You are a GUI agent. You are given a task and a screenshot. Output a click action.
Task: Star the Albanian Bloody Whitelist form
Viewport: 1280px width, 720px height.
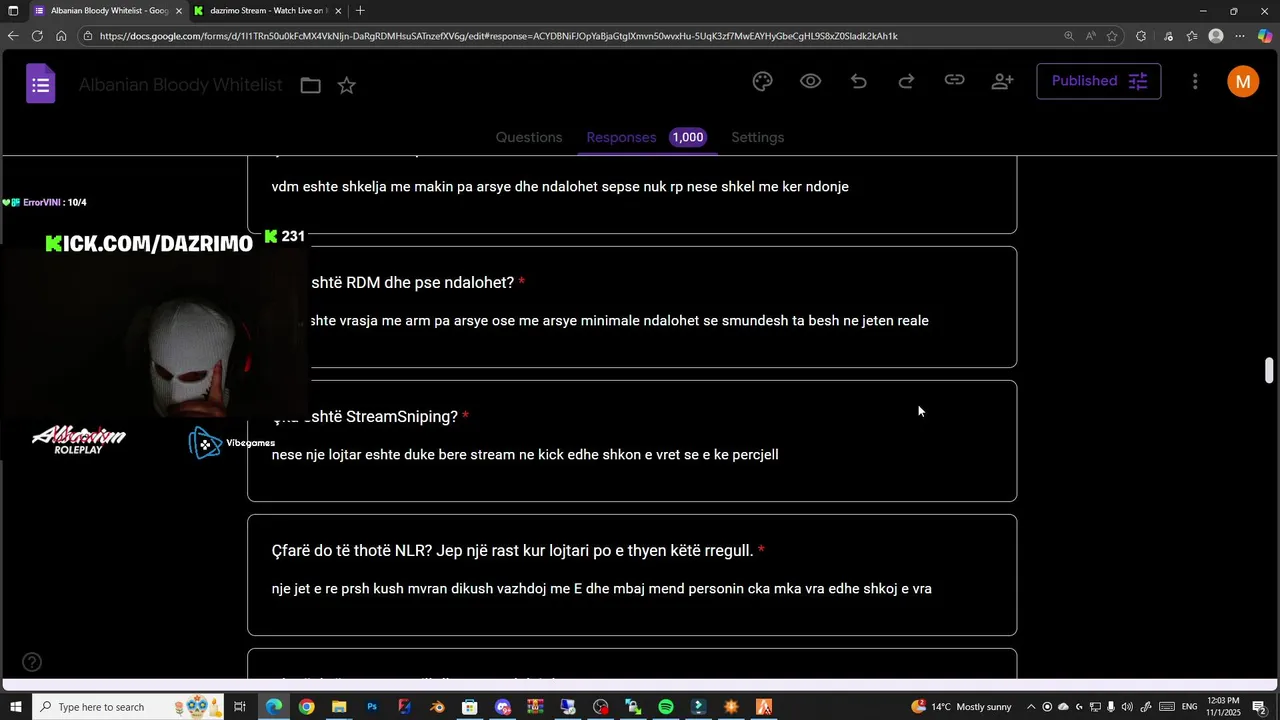(x=346, y=86)
